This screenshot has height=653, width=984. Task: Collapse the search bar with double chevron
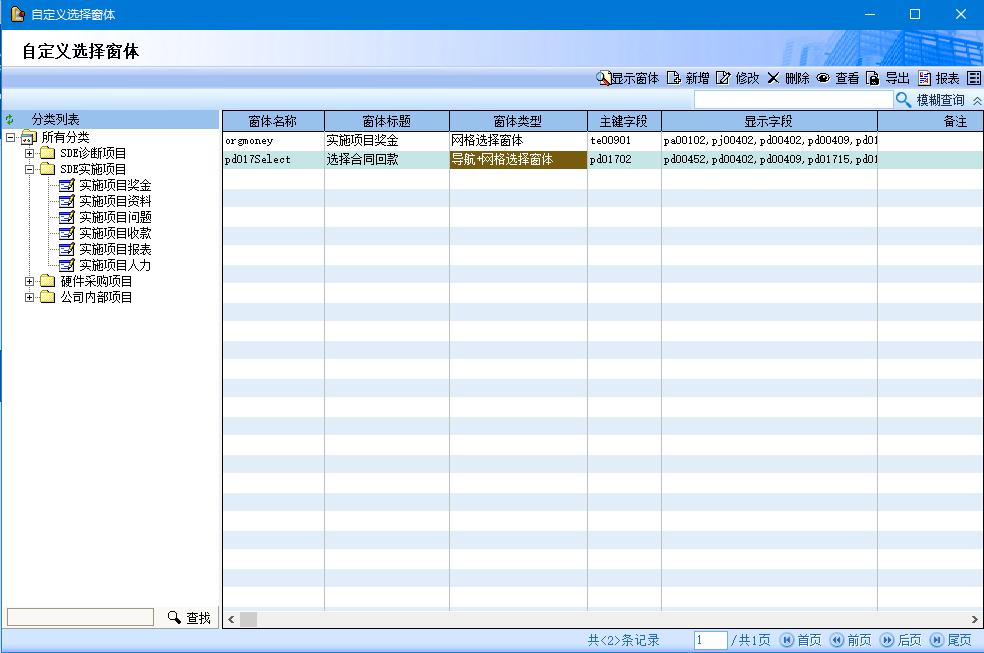pyautogui.click(x=977, y=101)
